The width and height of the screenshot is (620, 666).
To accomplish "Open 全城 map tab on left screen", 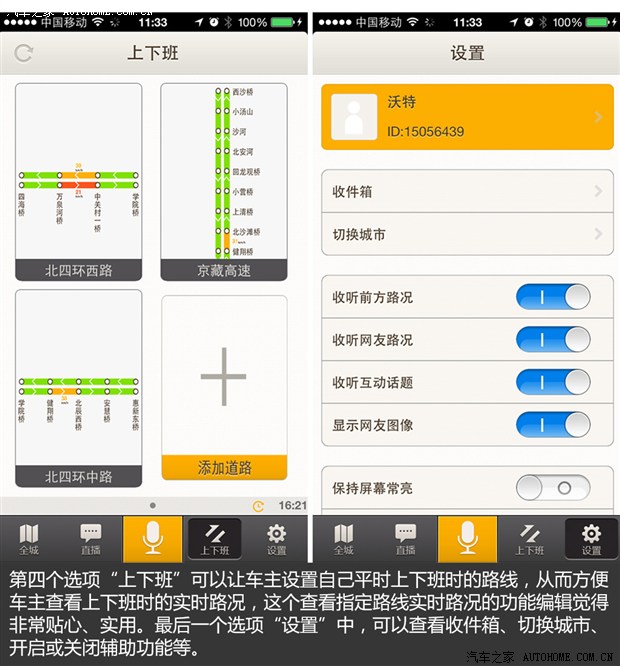I will tap(29, 539).
